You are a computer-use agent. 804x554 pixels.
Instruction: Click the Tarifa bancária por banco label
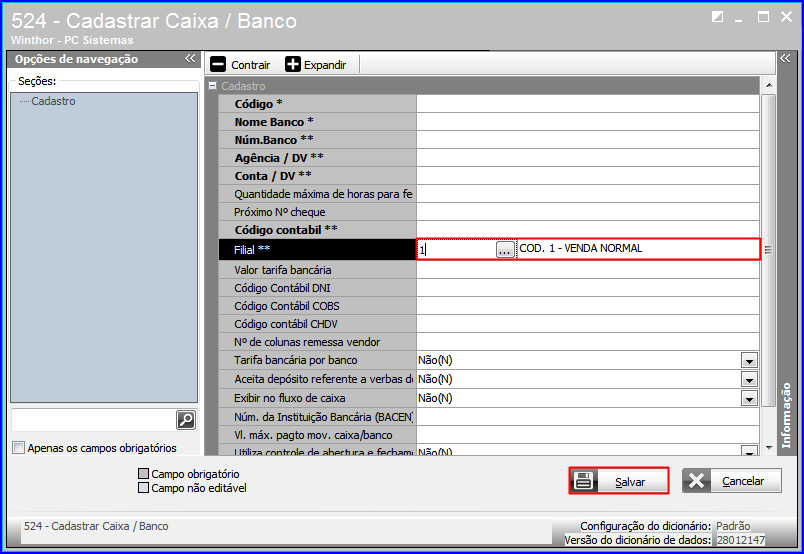[295, 360]
